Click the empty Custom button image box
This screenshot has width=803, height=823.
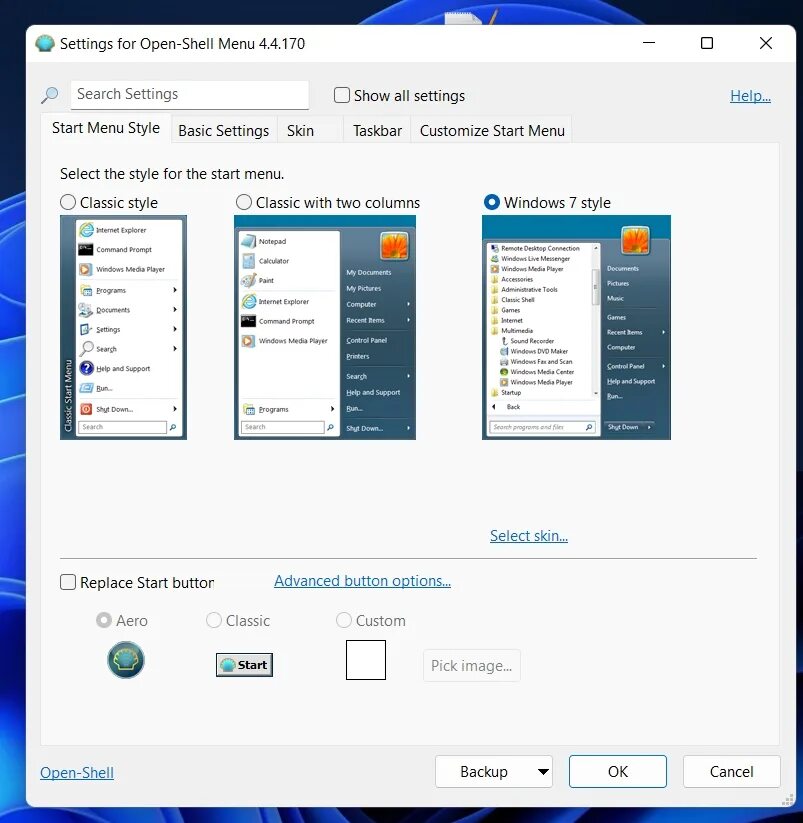366,660
